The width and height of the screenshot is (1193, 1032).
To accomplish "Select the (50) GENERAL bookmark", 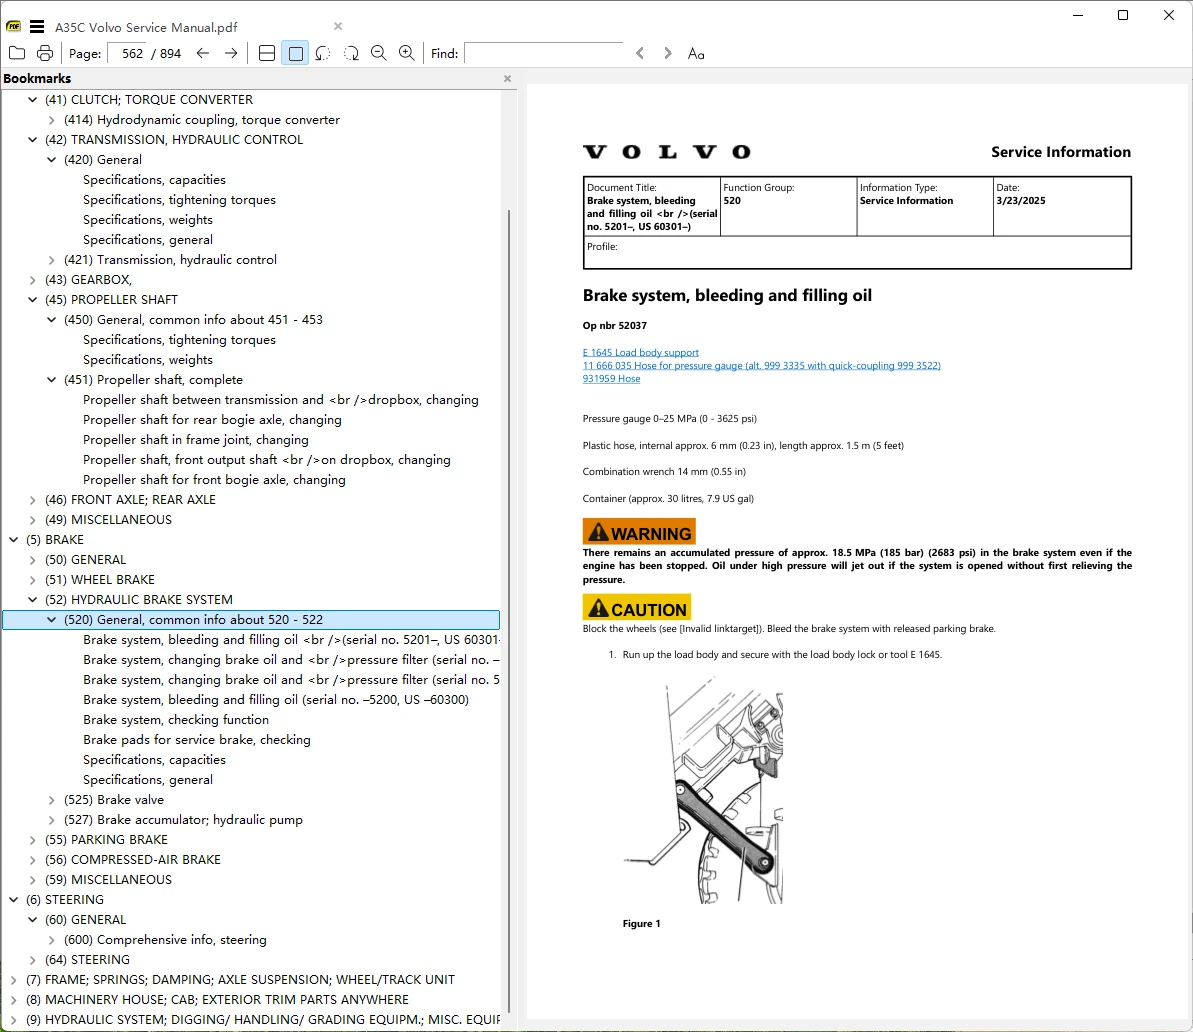I will click(85, 559).
